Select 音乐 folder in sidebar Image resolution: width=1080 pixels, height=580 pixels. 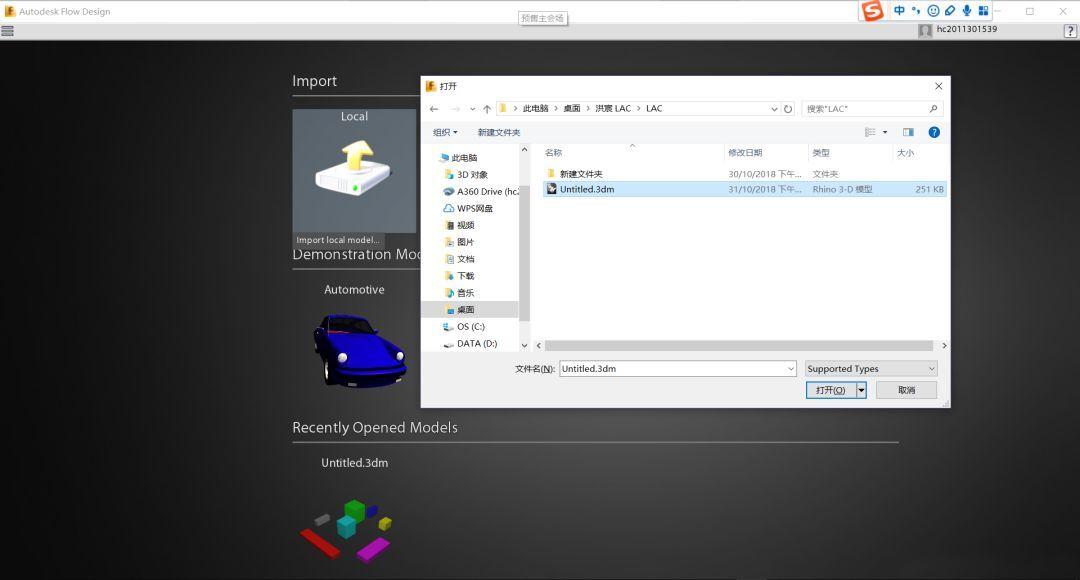(x=465, y=293)
